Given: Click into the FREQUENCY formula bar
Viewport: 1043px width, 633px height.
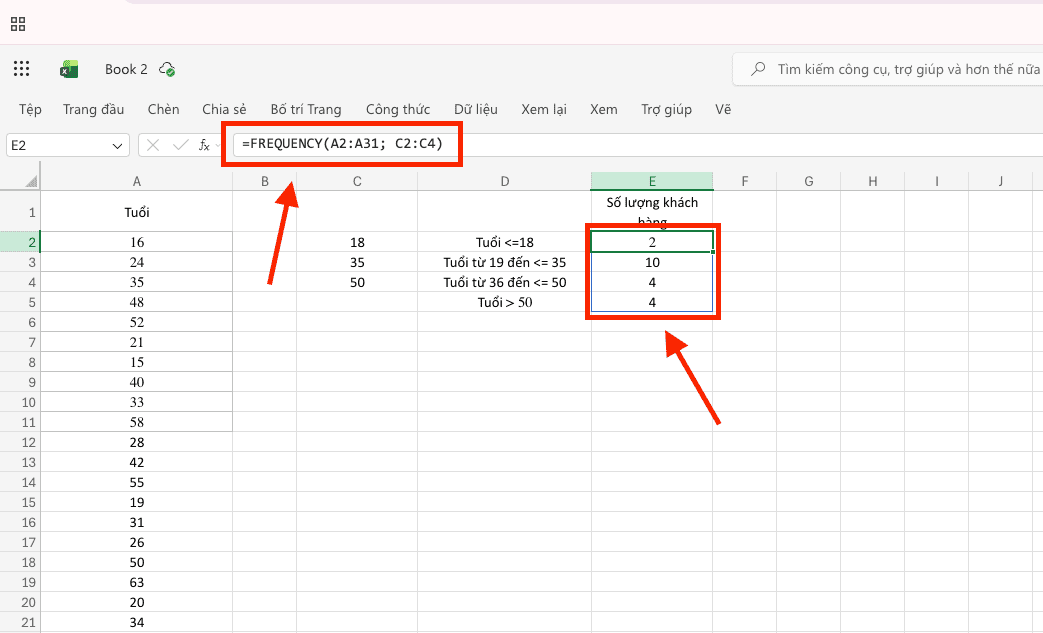Looking at the screenshot, I should 637,144.
